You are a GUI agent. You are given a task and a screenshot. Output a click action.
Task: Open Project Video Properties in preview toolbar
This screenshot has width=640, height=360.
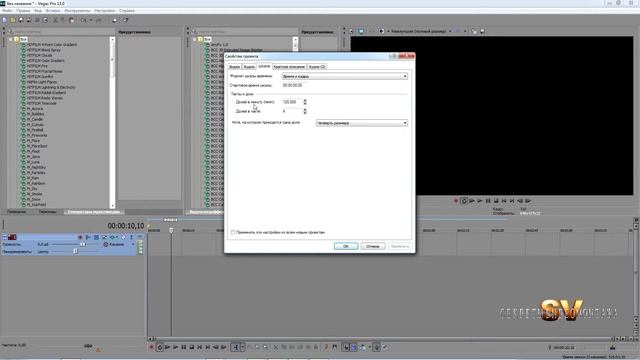pos(351,31)
